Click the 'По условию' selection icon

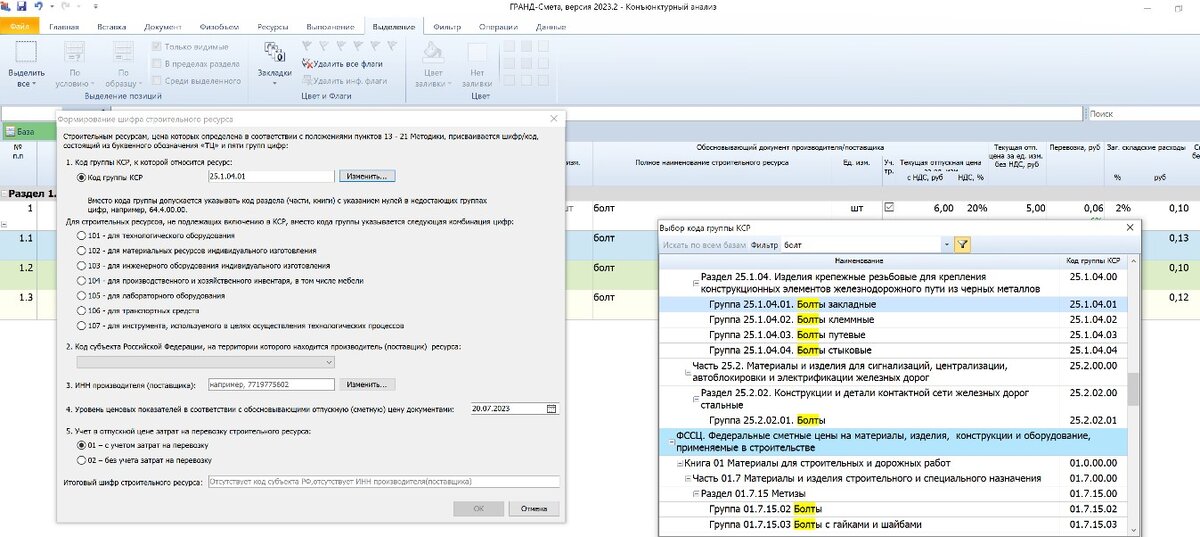click(x=76, y=52)
